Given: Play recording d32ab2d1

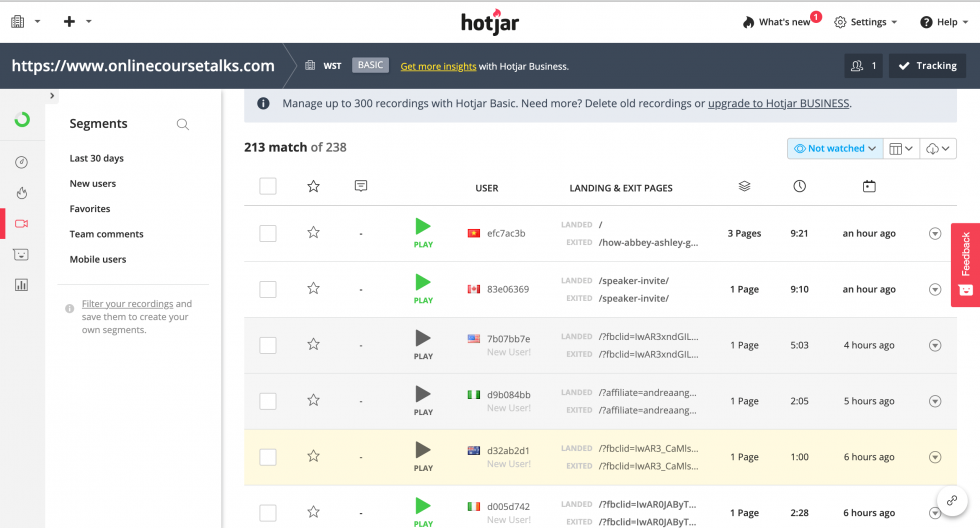Looking at the screenshot, I should [x=423, y=457].
